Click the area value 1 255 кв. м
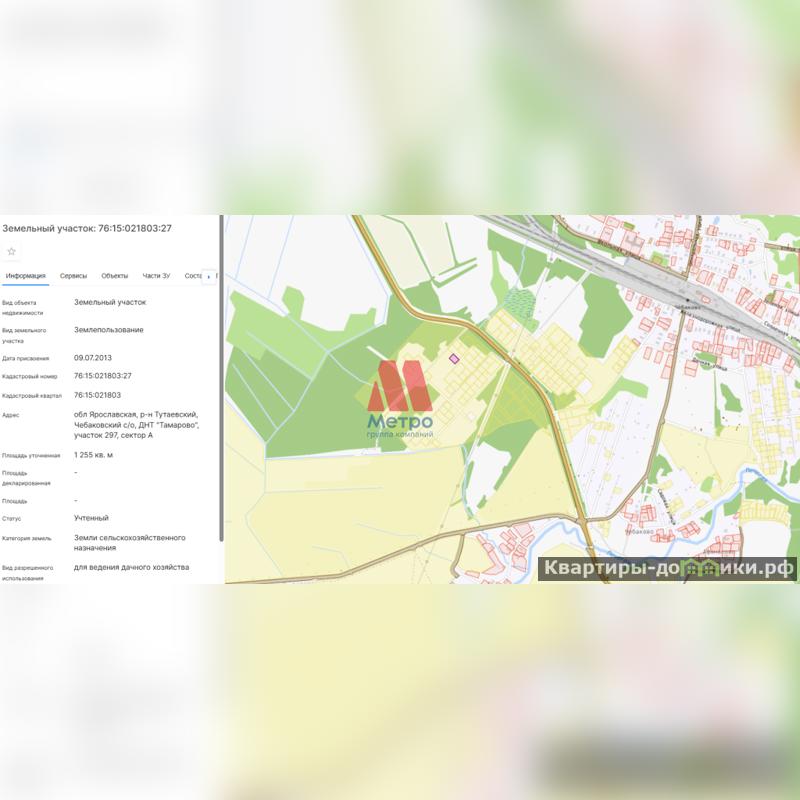 click(x=94, y=455)
